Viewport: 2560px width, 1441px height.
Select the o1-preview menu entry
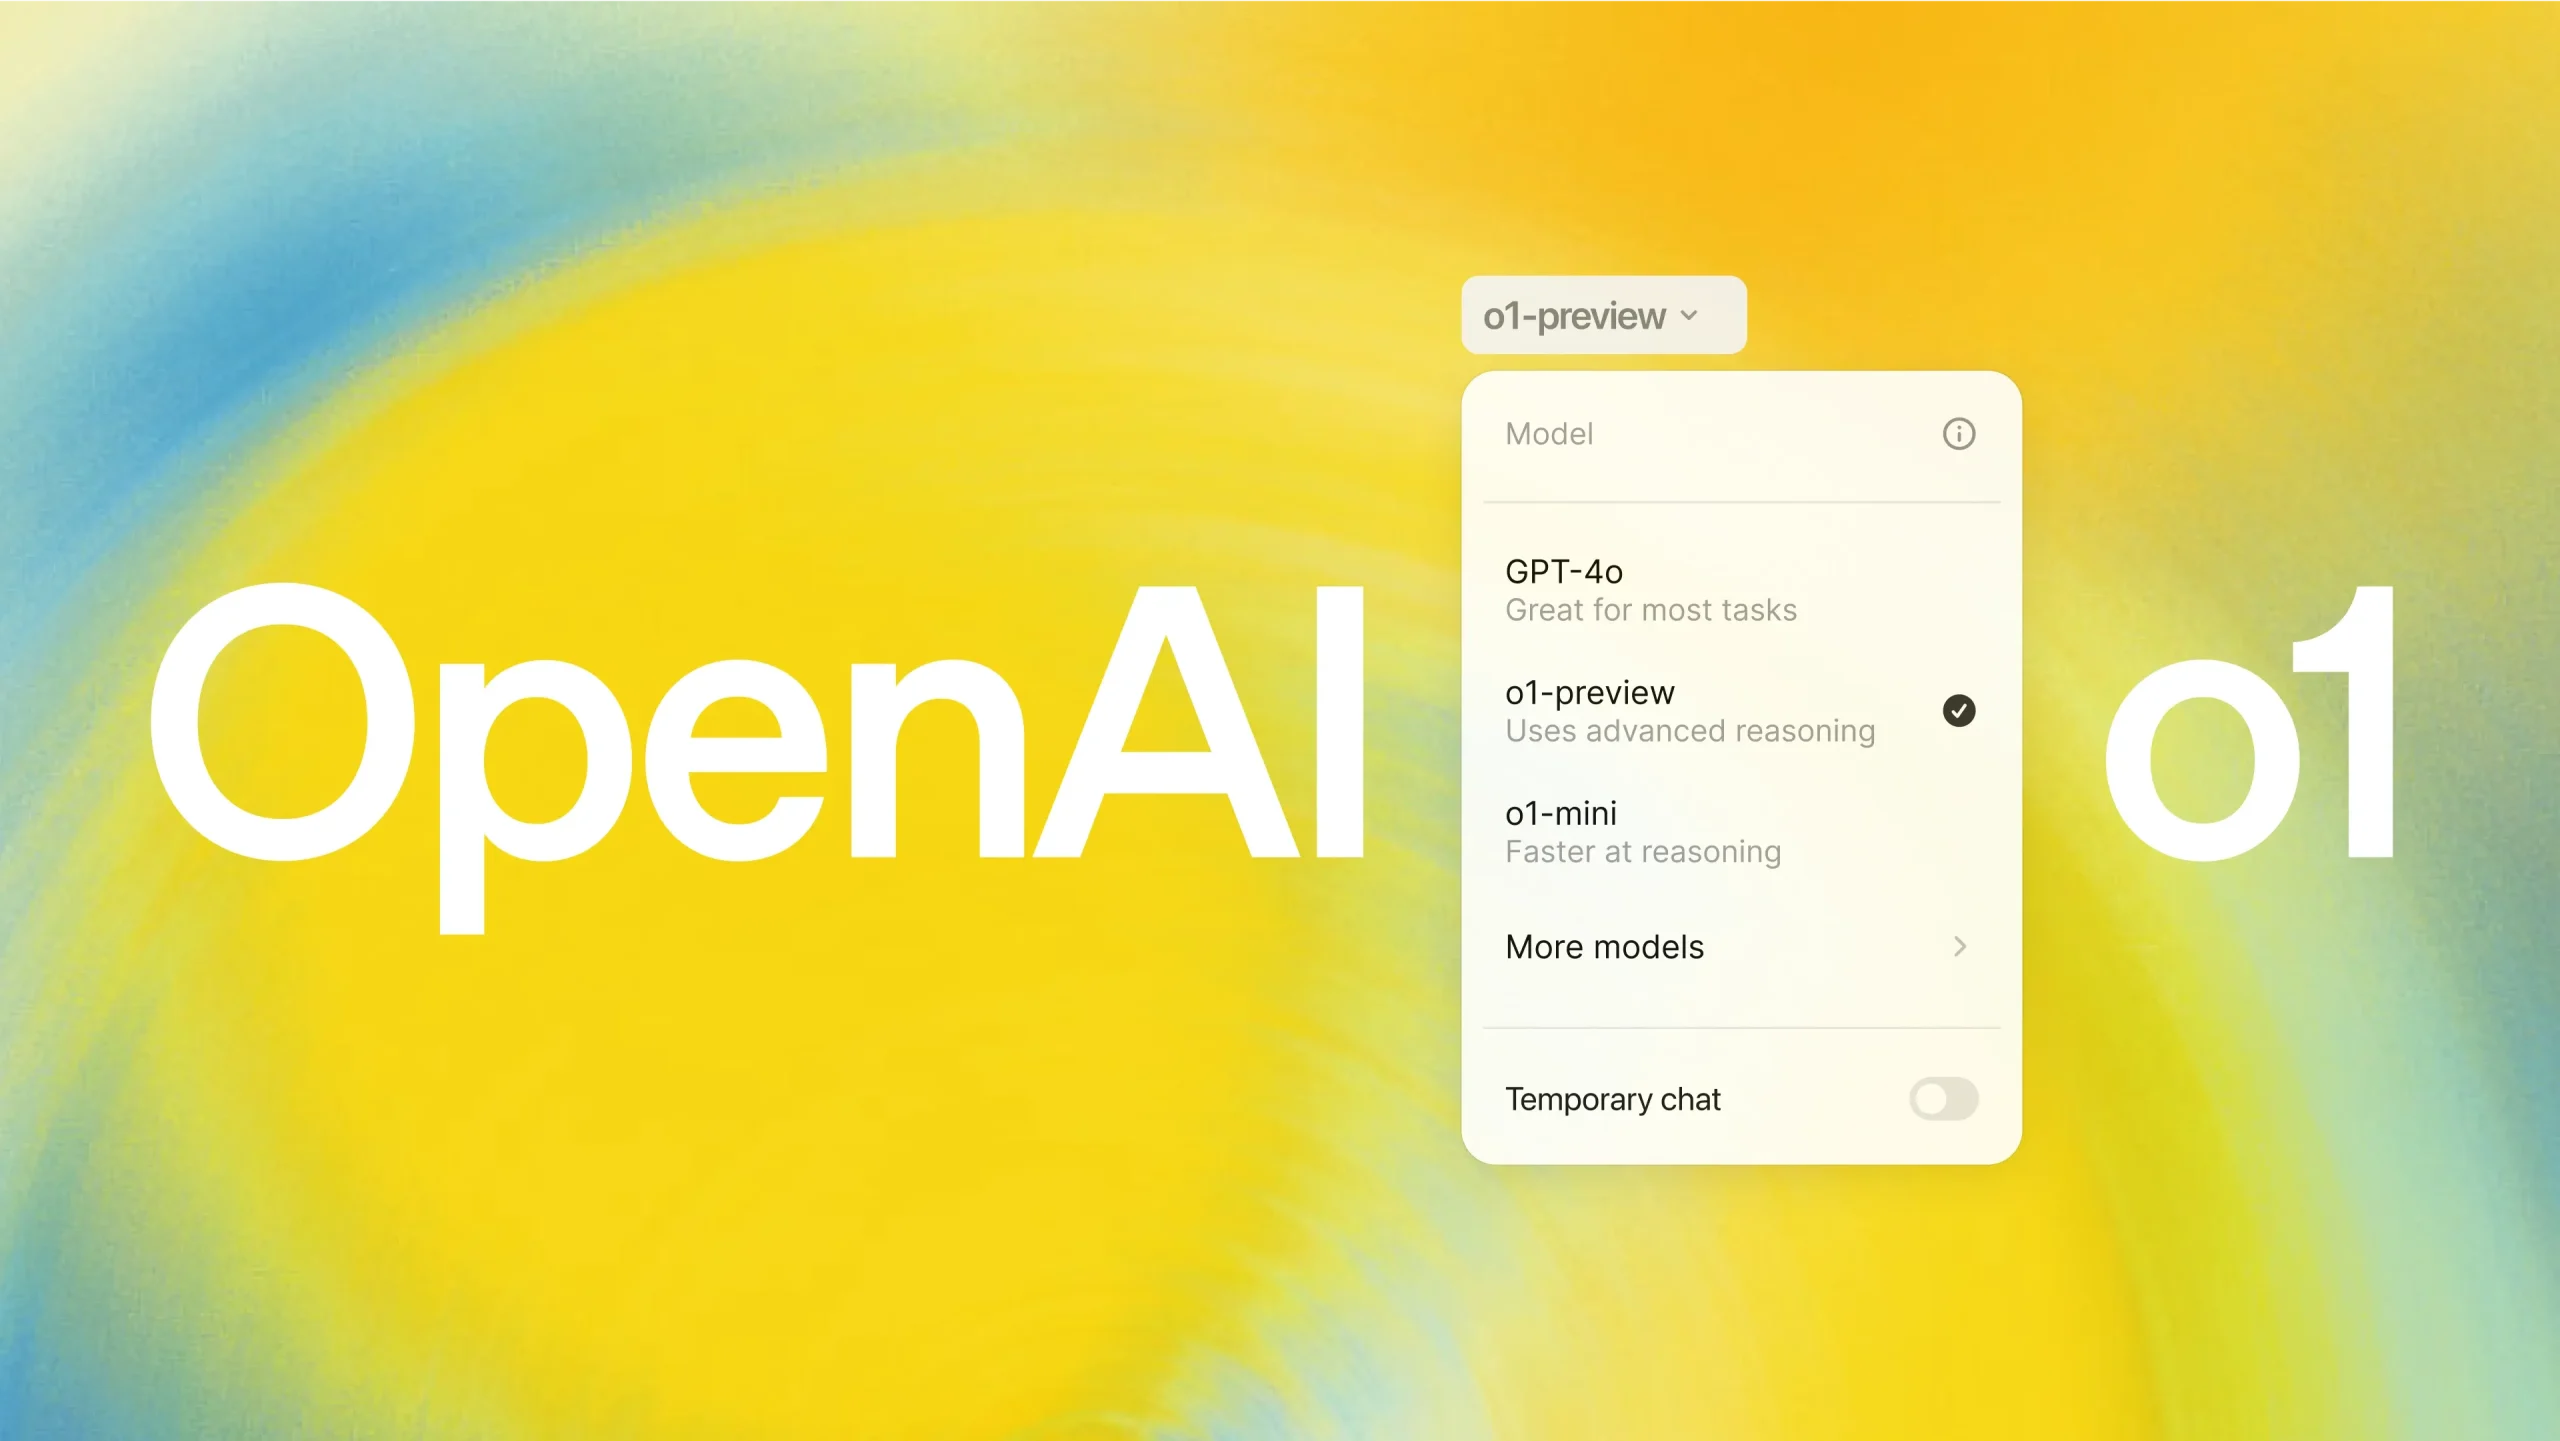coord(1739,708)
